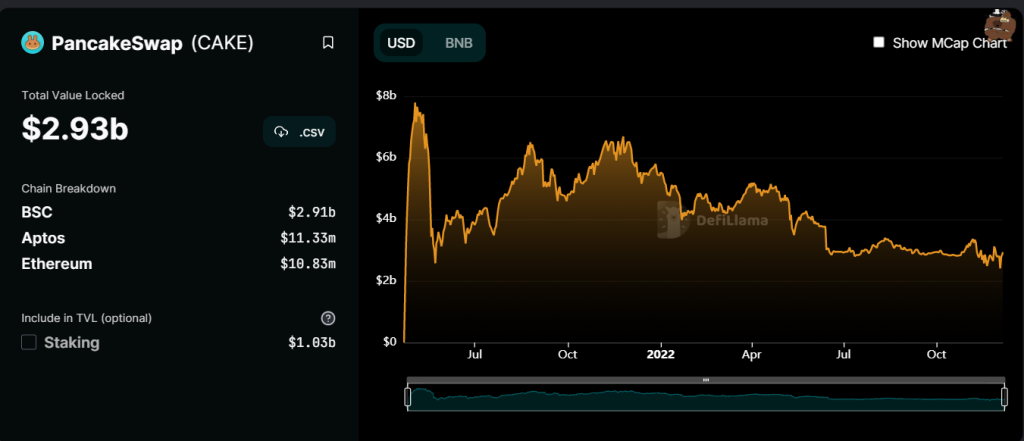Select the Aptos chain breakdown row
1024x441 pixels.
[178, 238]
